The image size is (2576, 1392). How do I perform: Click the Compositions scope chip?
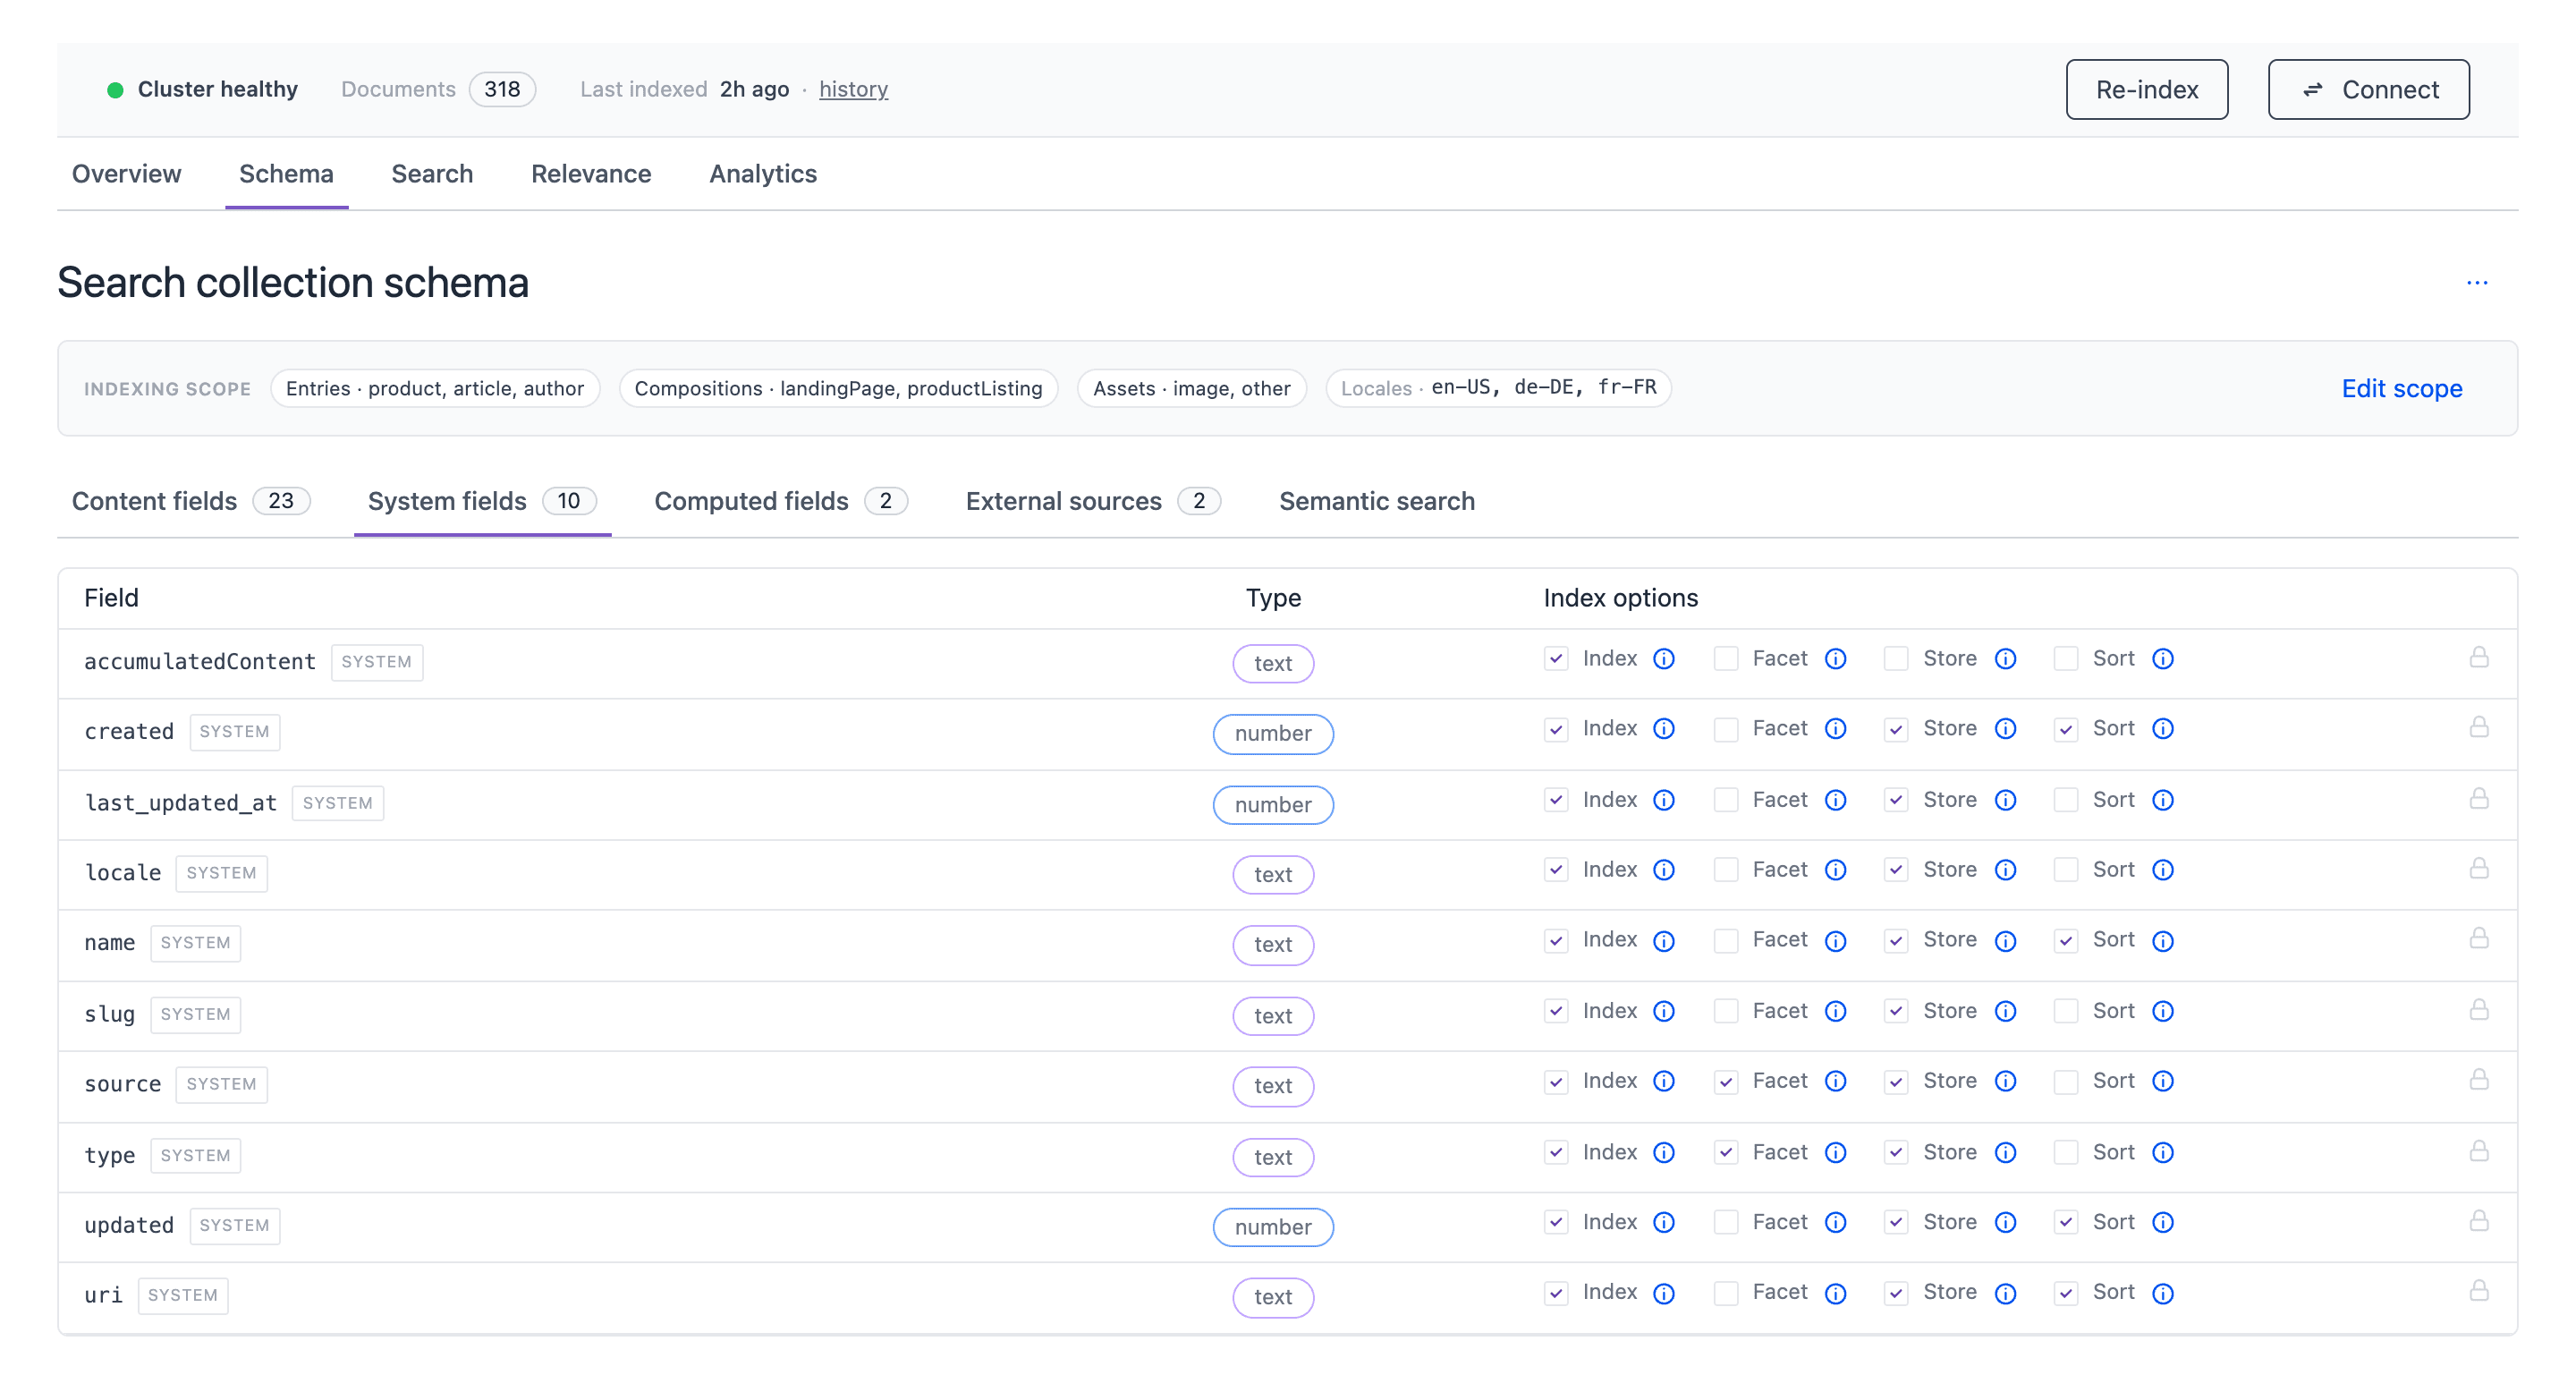click(838, 388)
